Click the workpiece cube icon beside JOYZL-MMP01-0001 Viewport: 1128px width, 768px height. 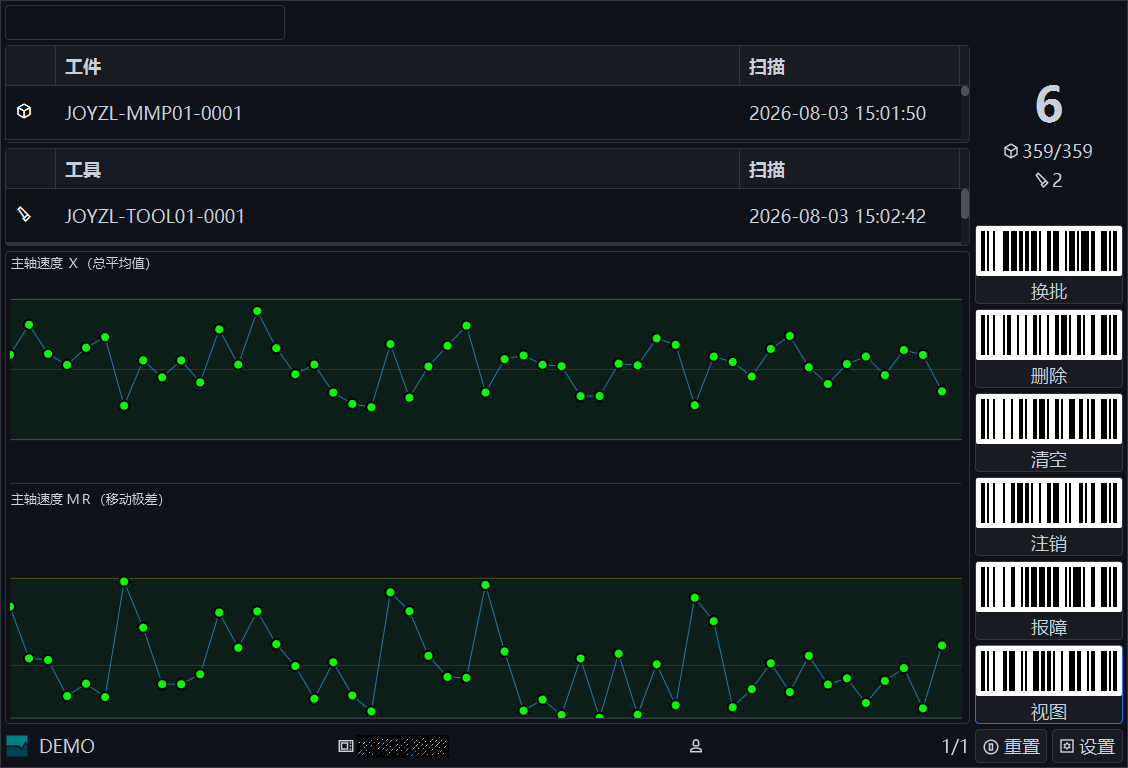pyautogui.click(x=24, y=111)
